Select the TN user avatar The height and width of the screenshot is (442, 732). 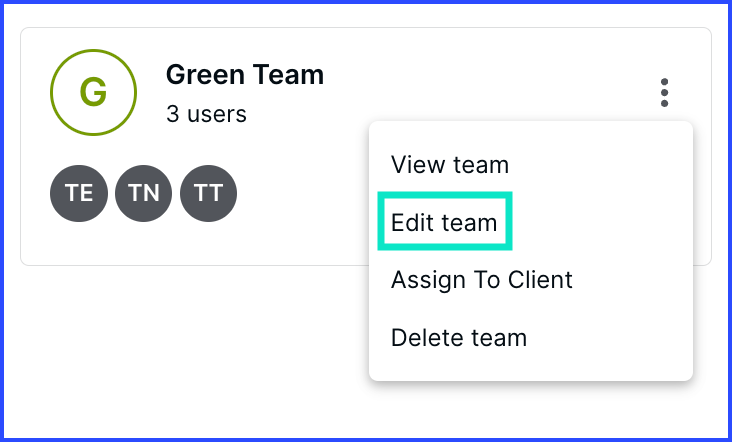pyautogui.click(x=143, y=193)
